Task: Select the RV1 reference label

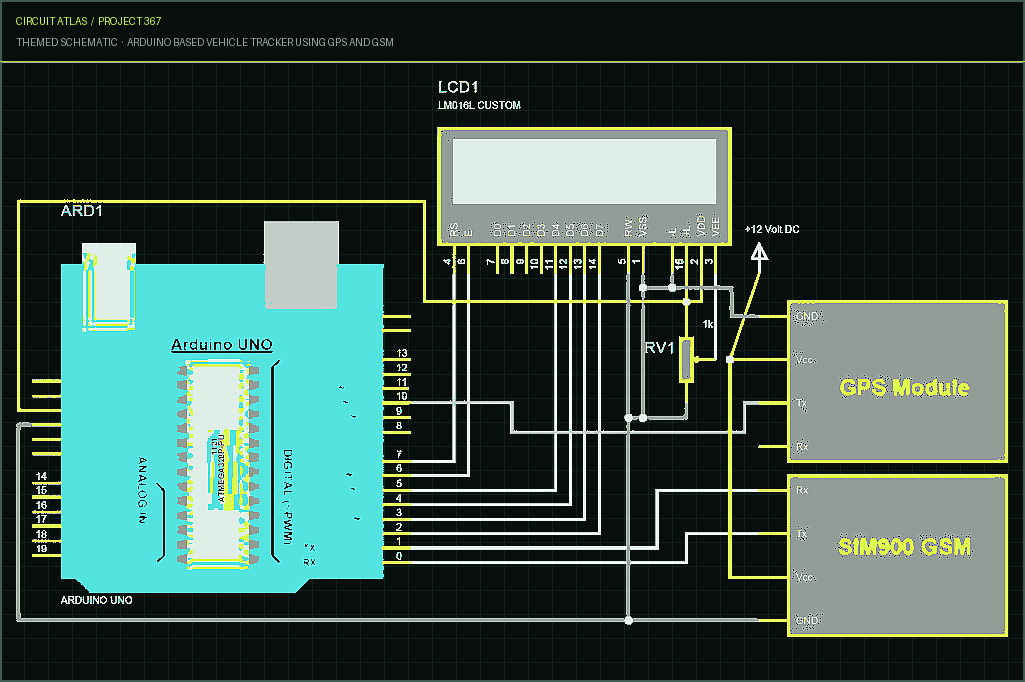Action: tap(660, 348)
